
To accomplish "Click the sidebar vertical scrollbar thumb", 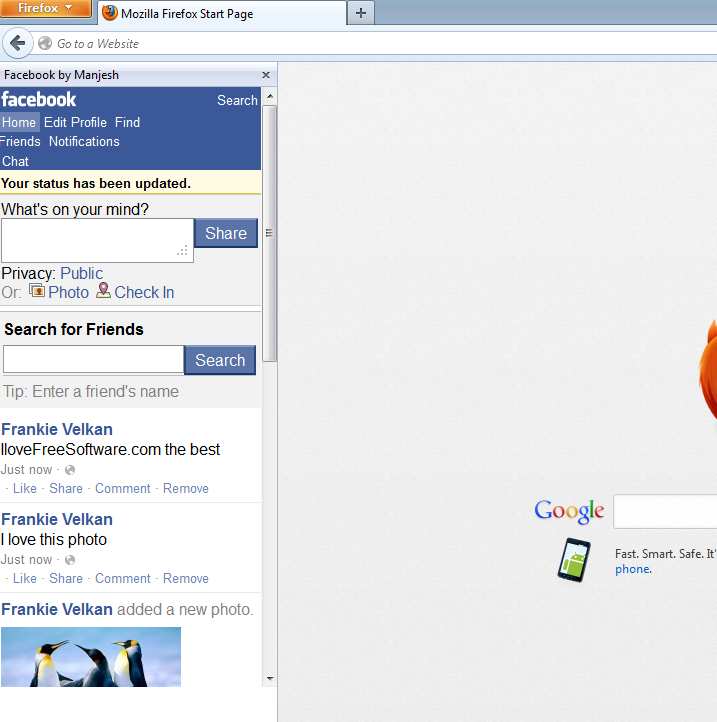I will (x=270, y=233).
